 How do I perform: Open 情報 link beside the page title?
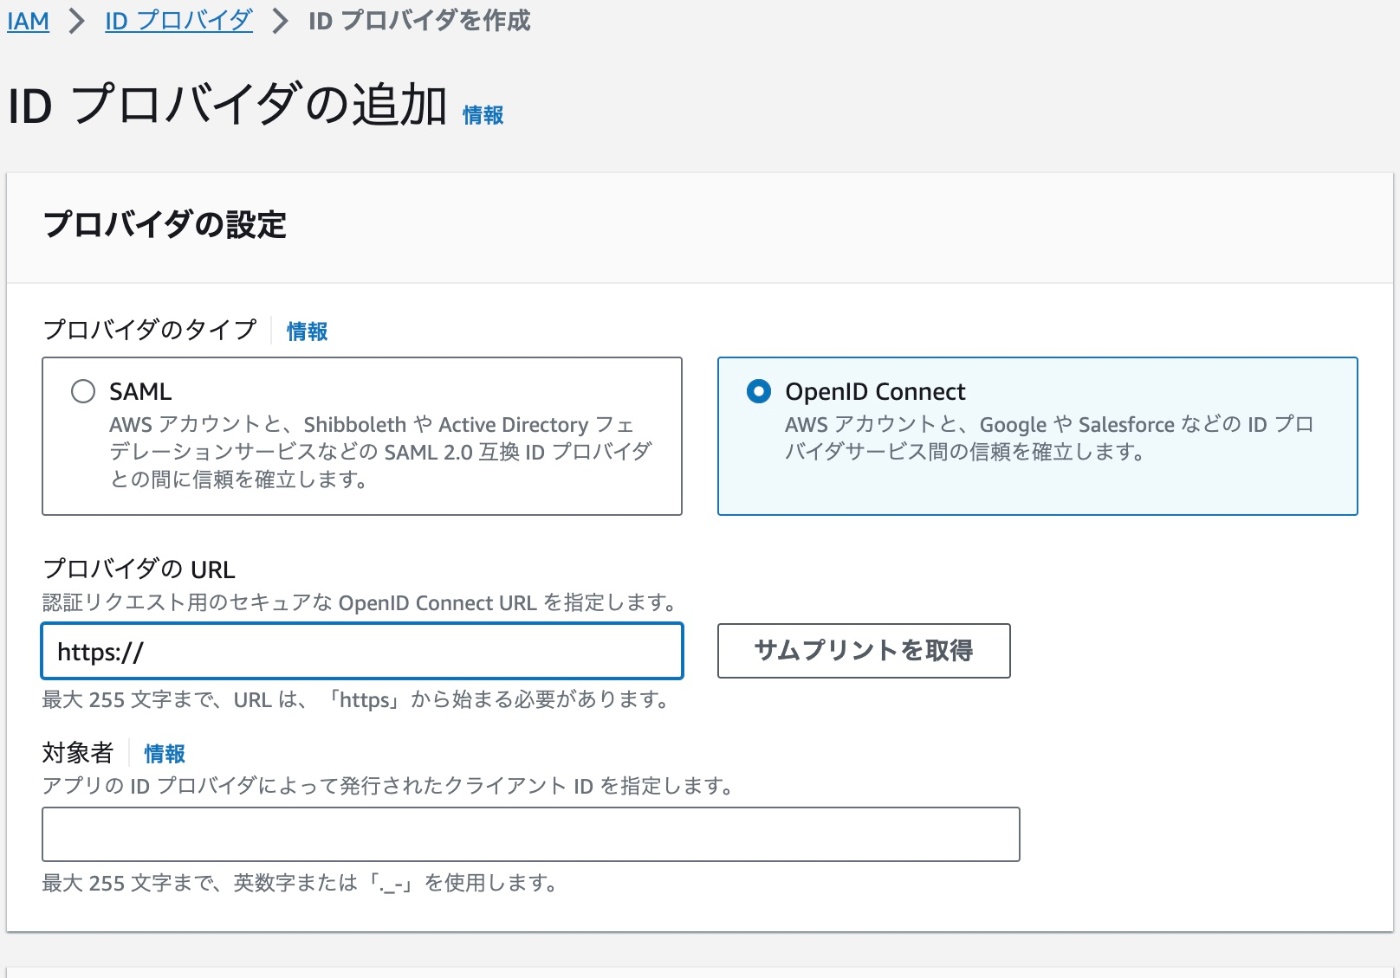pyautogui.click(x=483, y=116)
